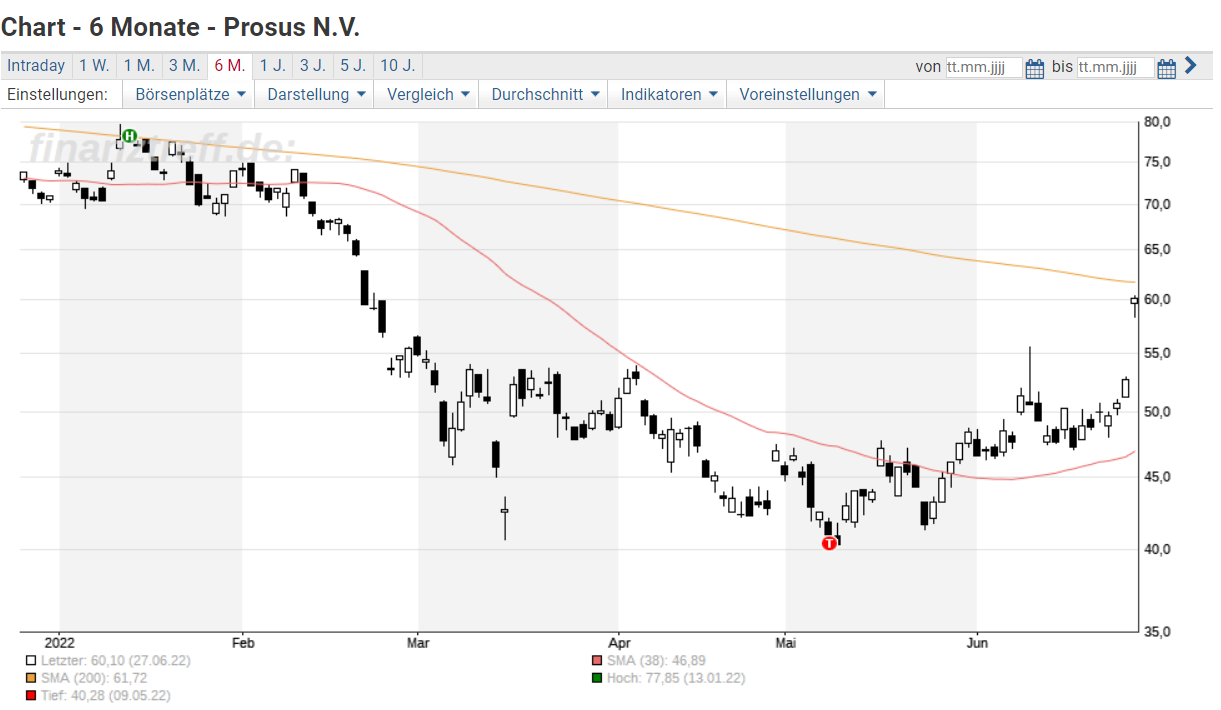Select the 10 J. timeframe tab
The image size is (1221, 710).
pos(397,66)
